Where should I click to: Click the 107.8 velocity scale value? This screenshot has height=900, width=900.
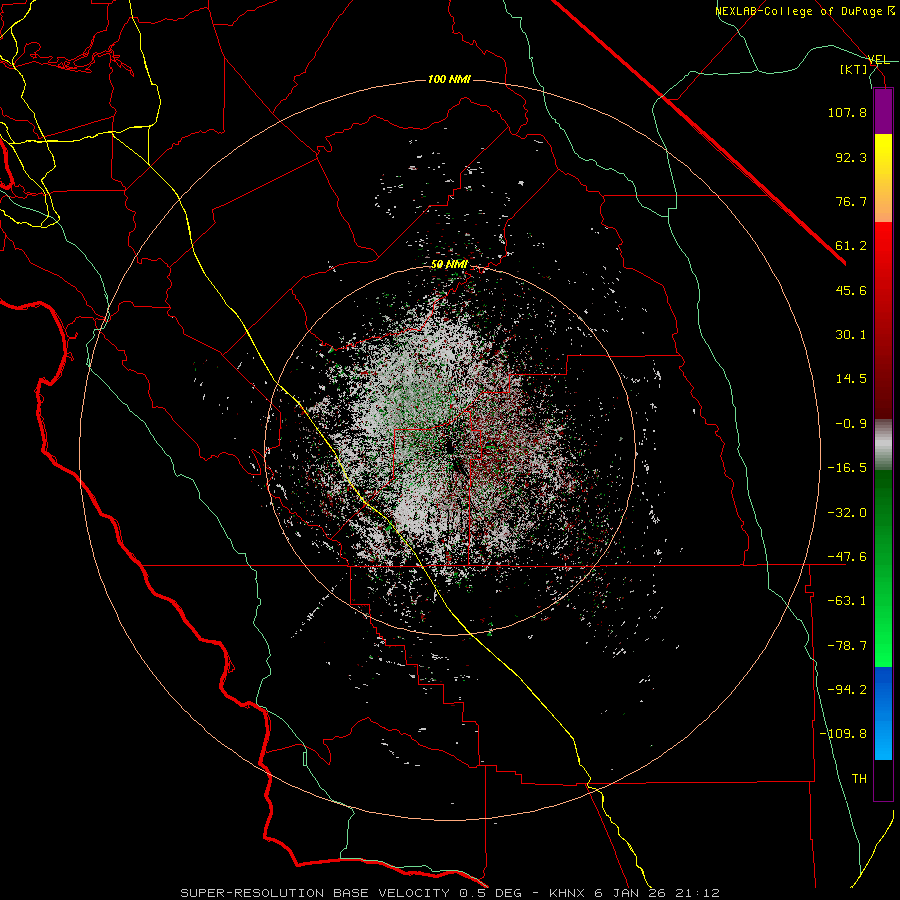847,112
